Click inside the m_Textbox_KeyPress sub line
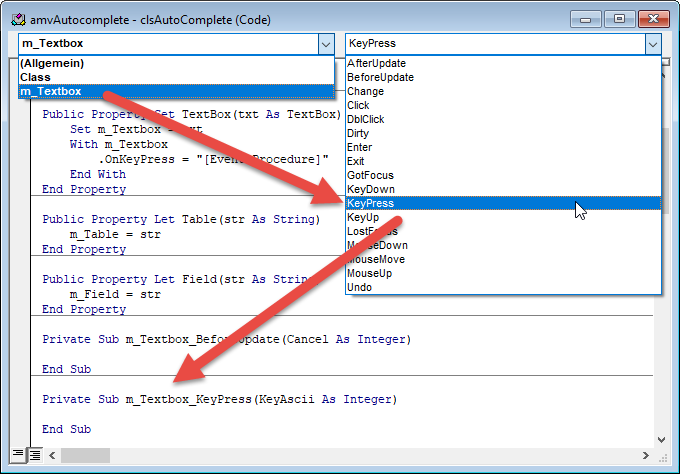Viewport: 680px width, 474px height. [x=220, y=399]
